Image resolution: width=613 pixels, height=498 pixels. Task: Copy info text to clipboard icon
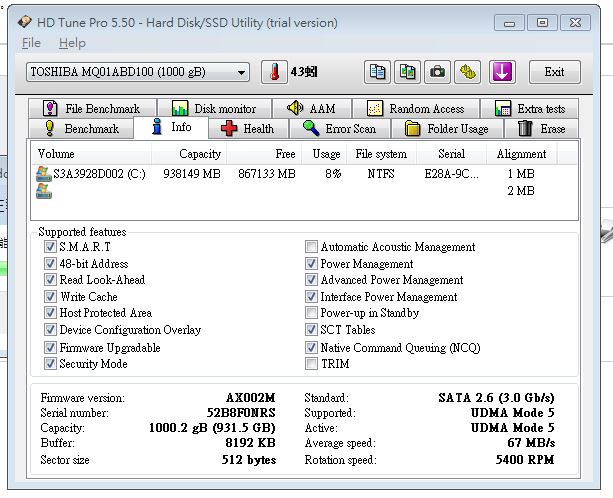(x=377, y=72)
